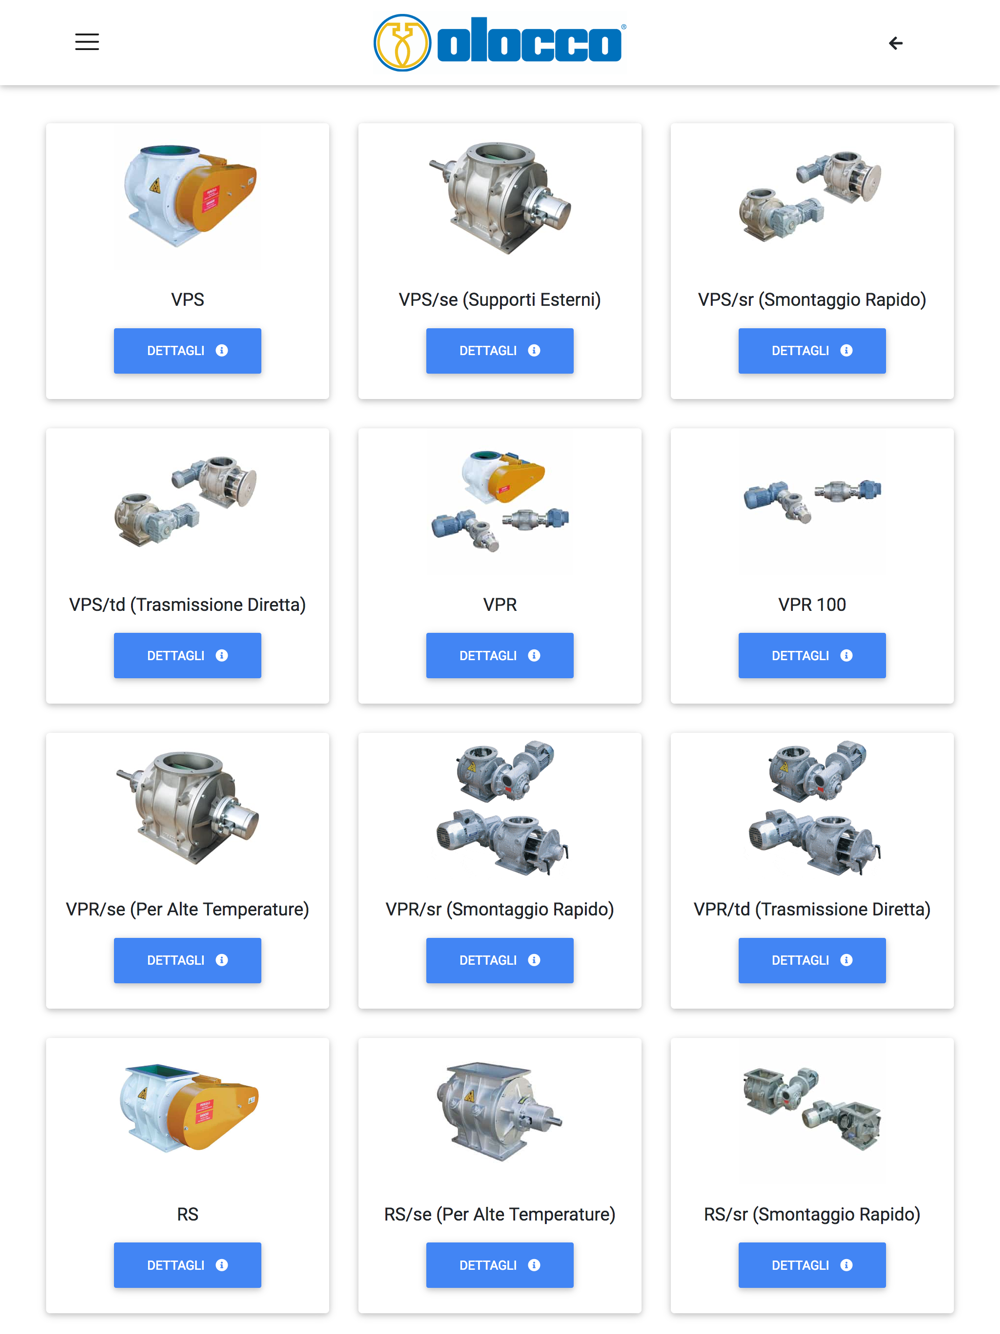Open Dettagli for VPS/td (Trasmissione Diretta)

coord(187,656)
